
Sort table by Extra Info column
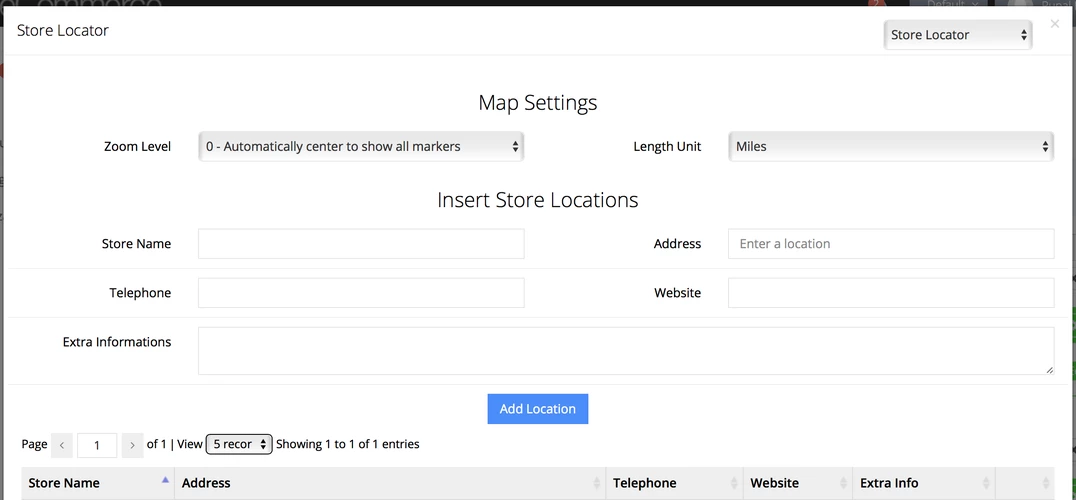pos(924,483)
